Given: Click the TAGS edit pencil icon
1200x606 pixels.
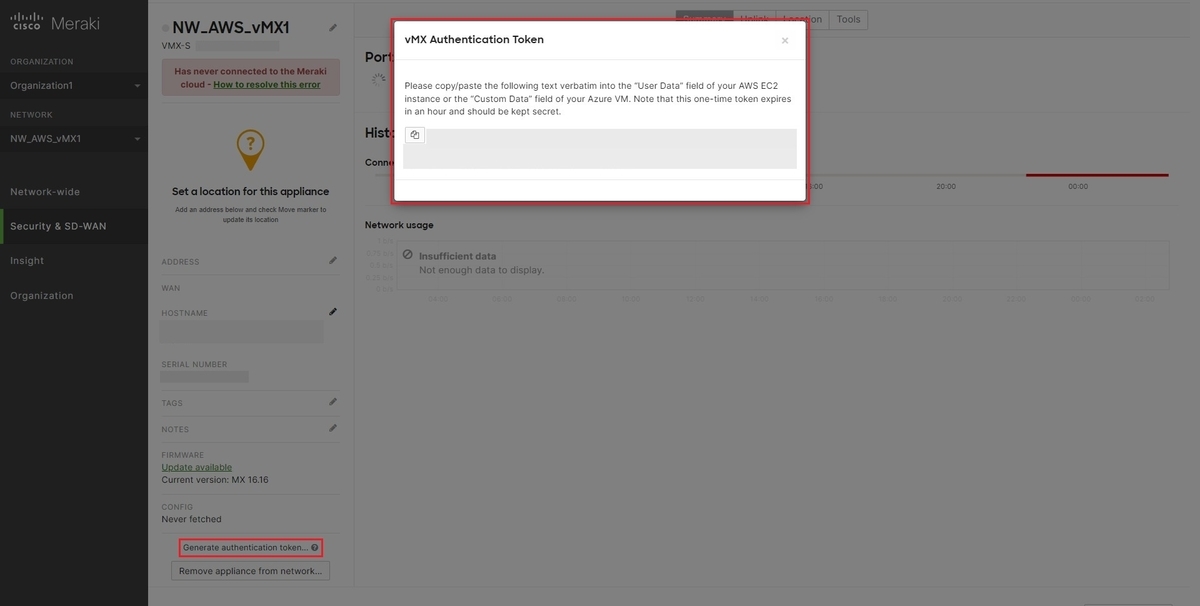Looking at the screenshot, I should [332, 401].
